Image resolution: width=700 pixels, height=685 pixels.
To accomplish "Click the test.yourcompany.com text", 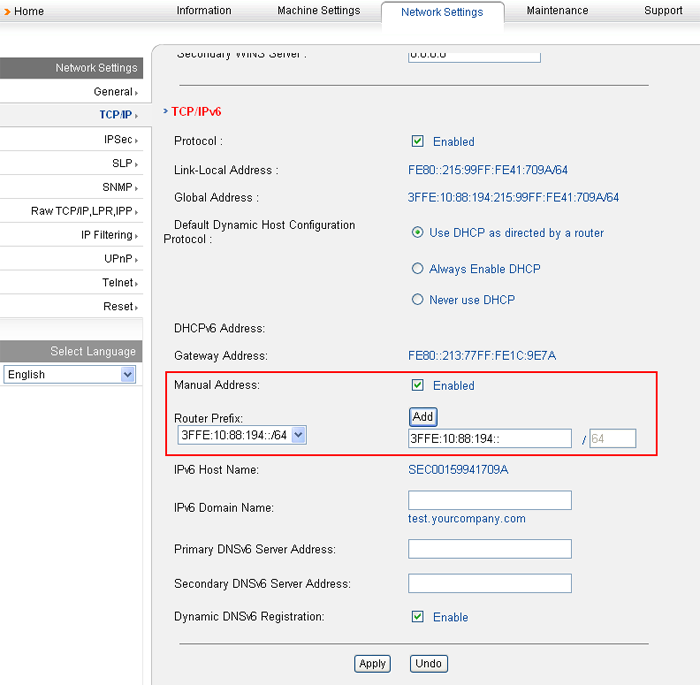I will pyautogui.click(x=467, y=519).
